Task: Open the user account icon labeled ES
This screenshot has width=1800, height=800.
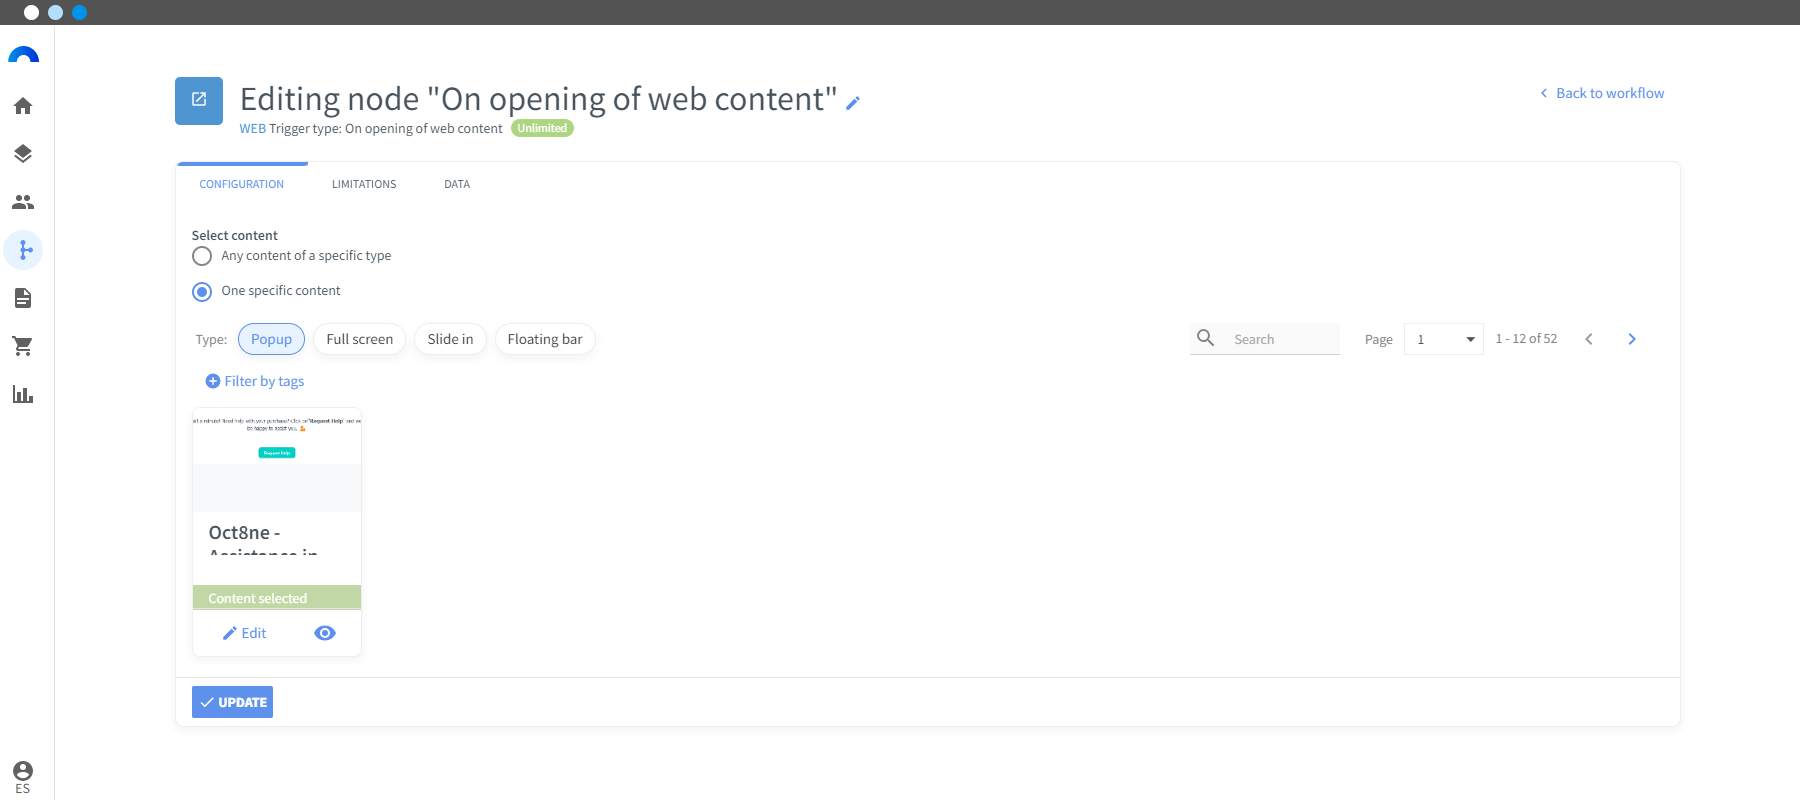Action: pos(23,776)
